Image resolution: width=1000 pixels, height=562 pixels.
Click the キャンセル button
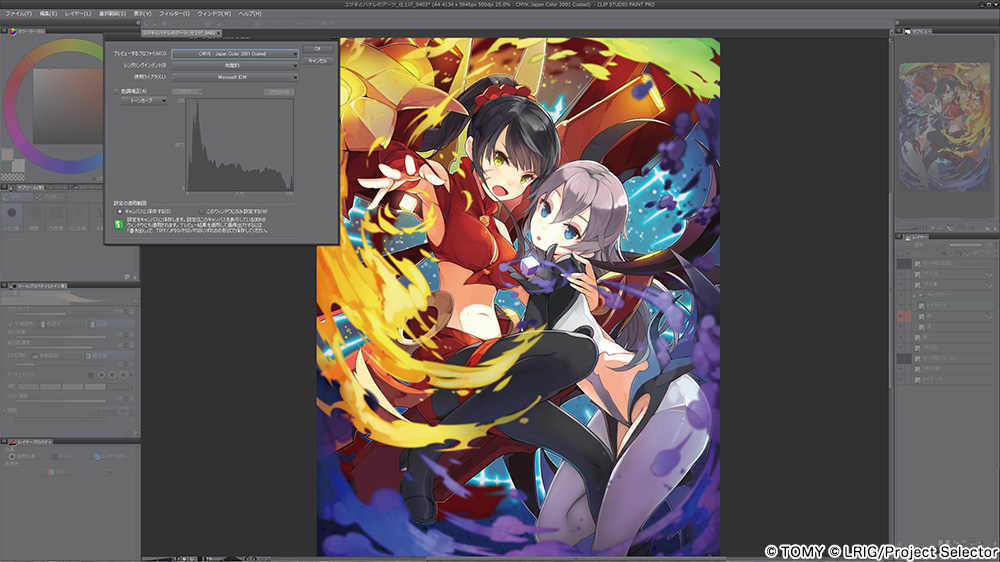318,61
